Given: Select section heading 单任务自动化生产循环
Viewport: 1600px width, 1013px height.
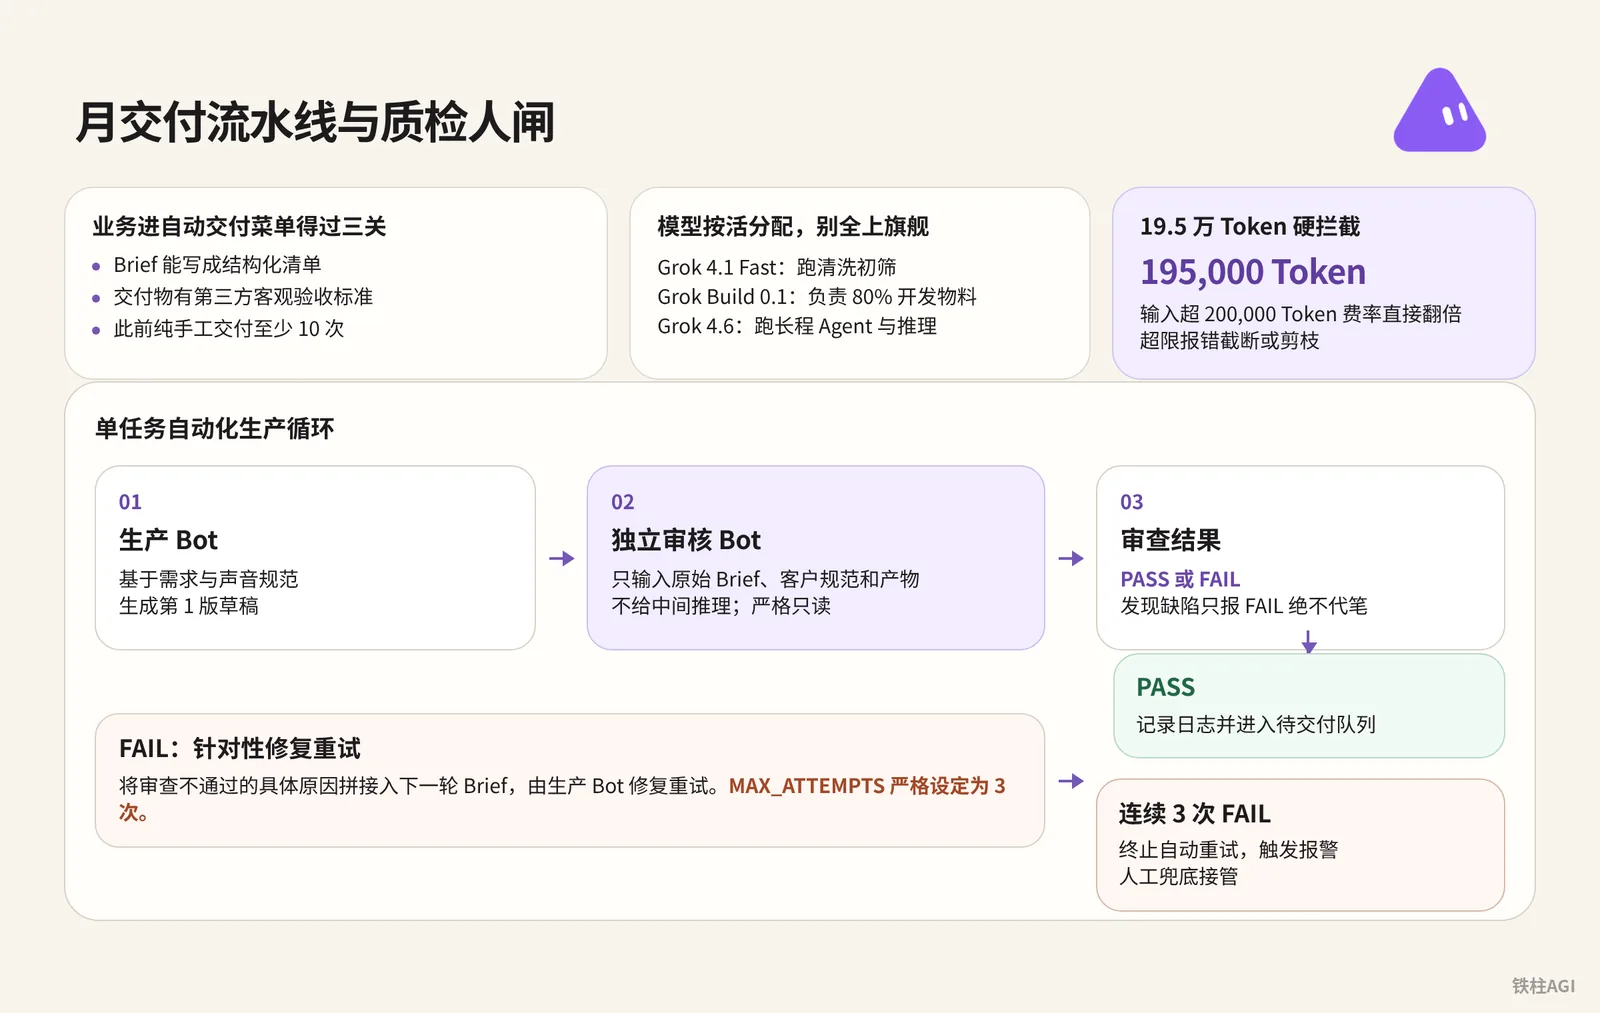Looking at the screenshot, I should click(214, 429).
